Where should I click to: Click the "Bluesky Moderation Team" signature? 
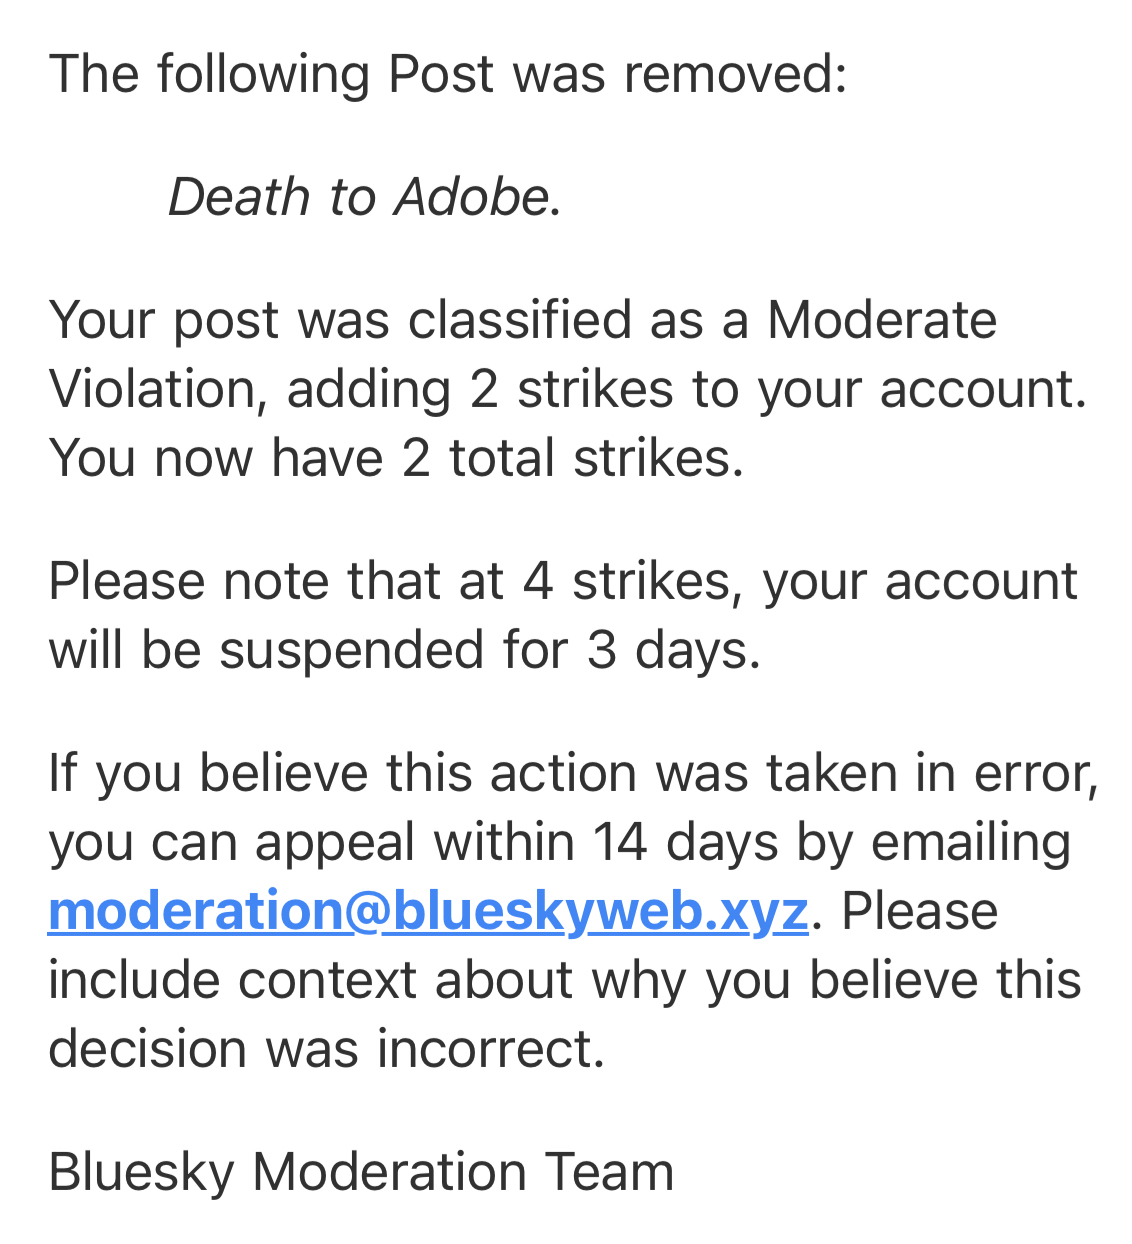point(361,1171)
